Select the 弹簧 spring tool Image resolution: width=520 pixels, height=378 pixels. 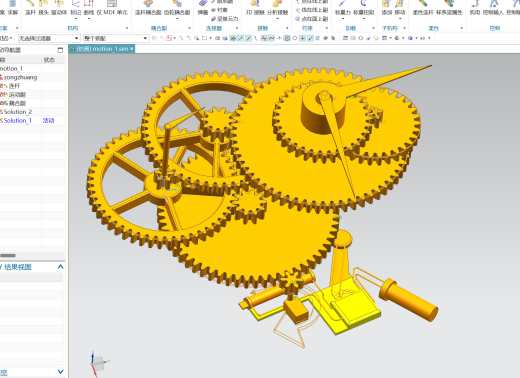(203, 7)
